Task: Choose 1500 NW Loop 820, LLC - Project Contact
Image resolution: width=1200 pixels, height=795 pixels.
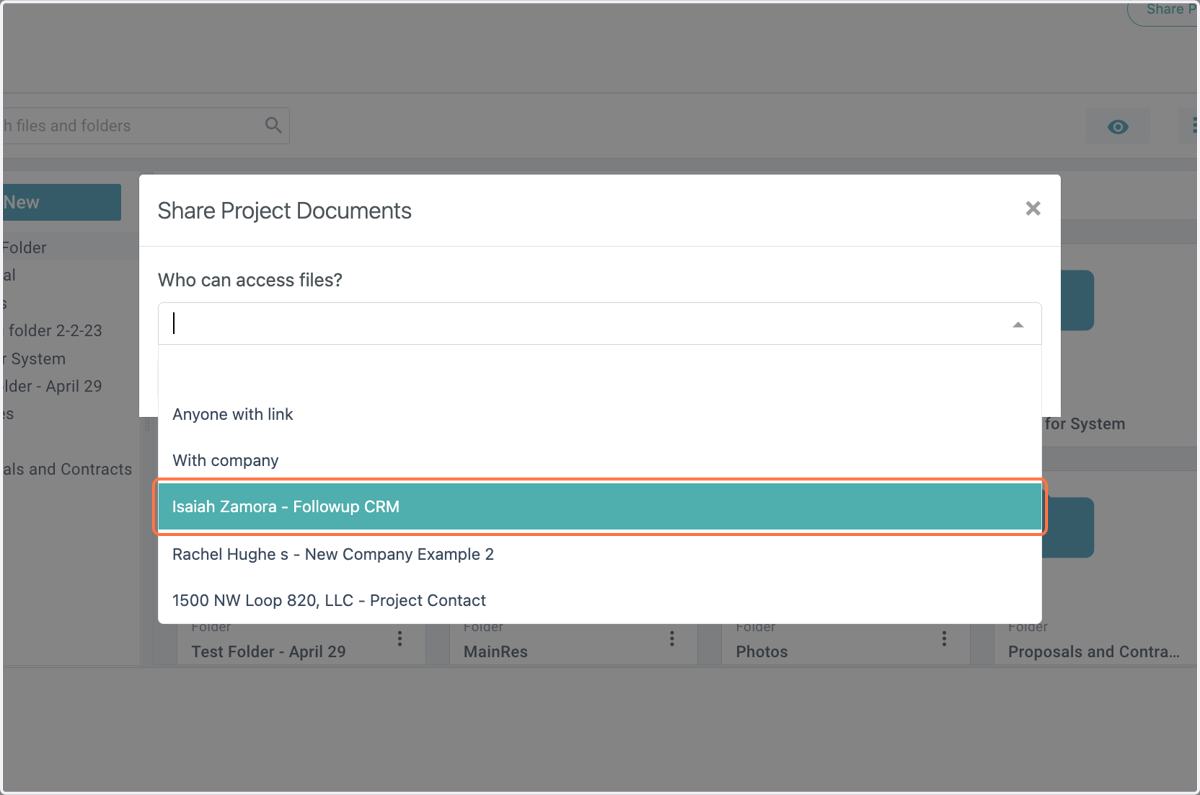Action: tap(600, 600)
